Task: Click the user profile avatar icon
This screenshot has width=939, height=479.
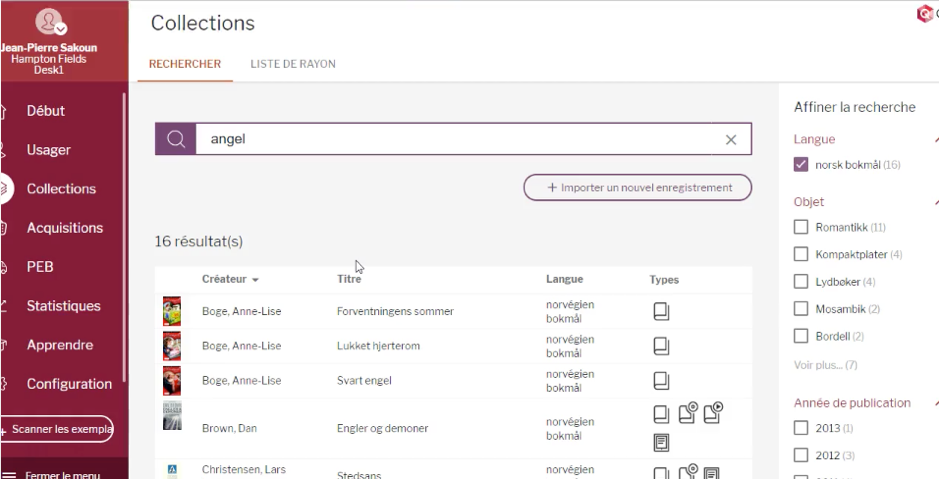Action: tap(49, 22)
